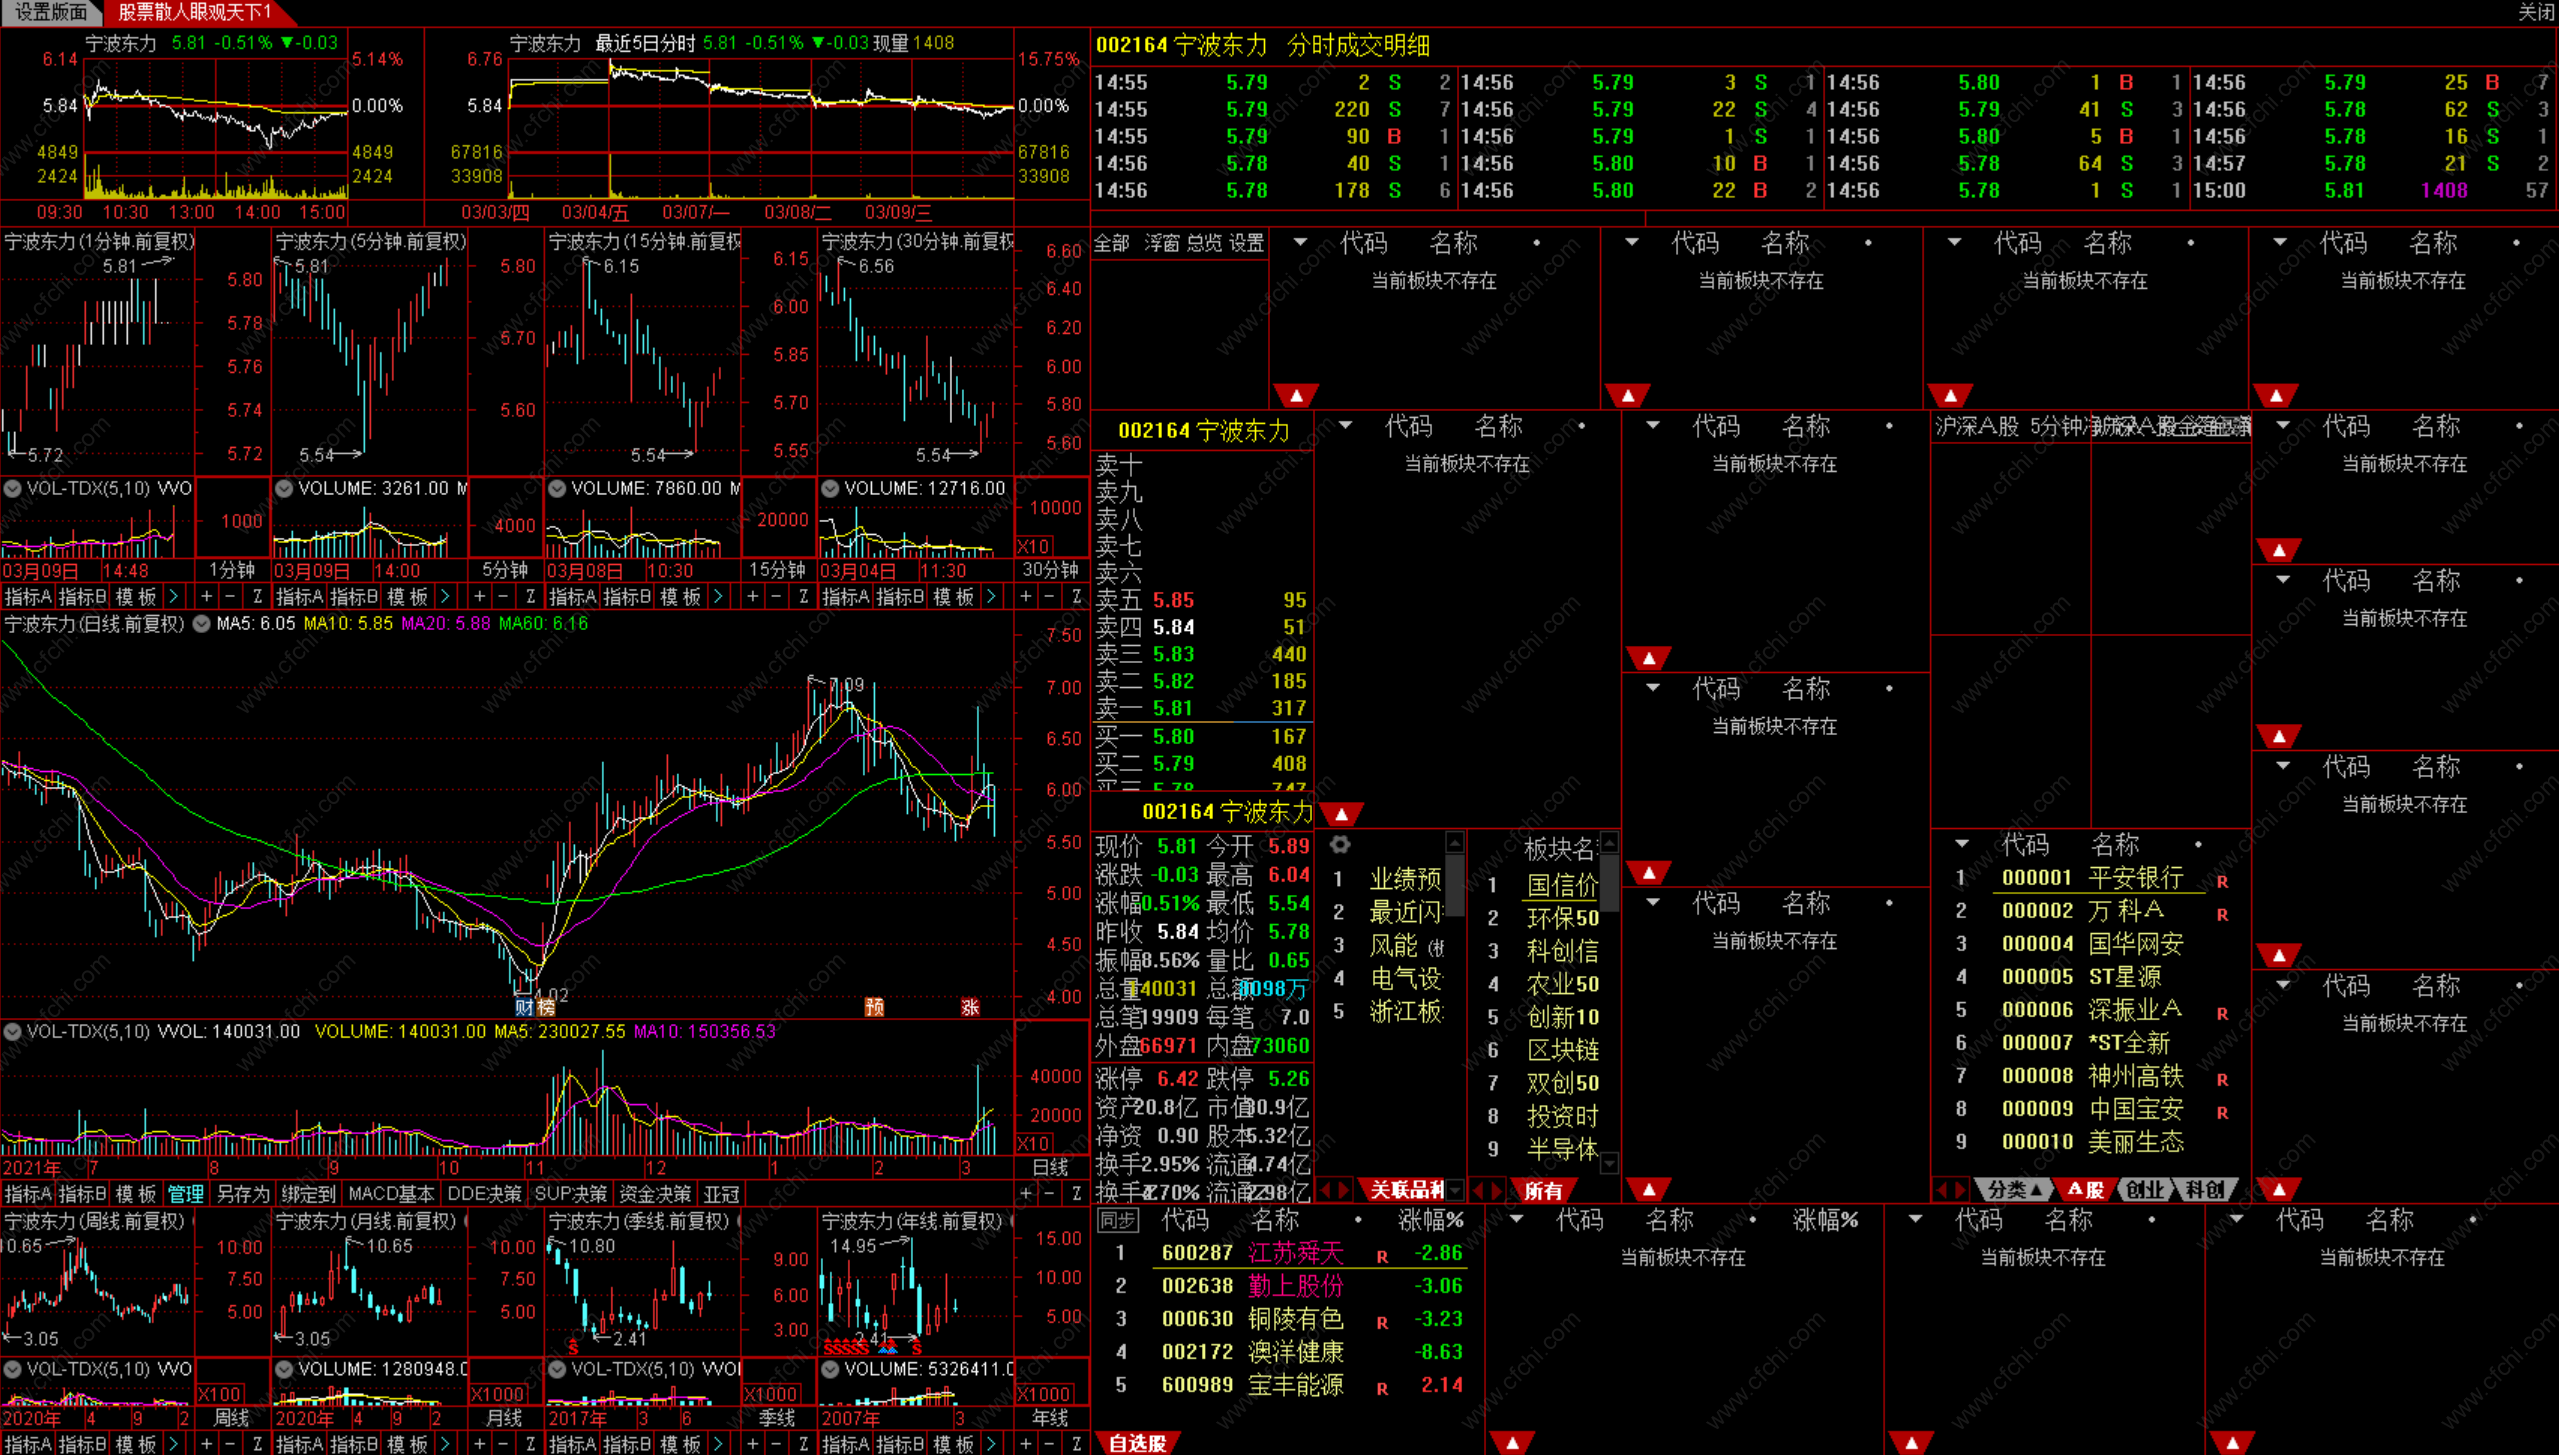Expand dropdown arrow left of A股 list header
The height and width of the screenshot is (1455, 2559).
click(1961, 845)
